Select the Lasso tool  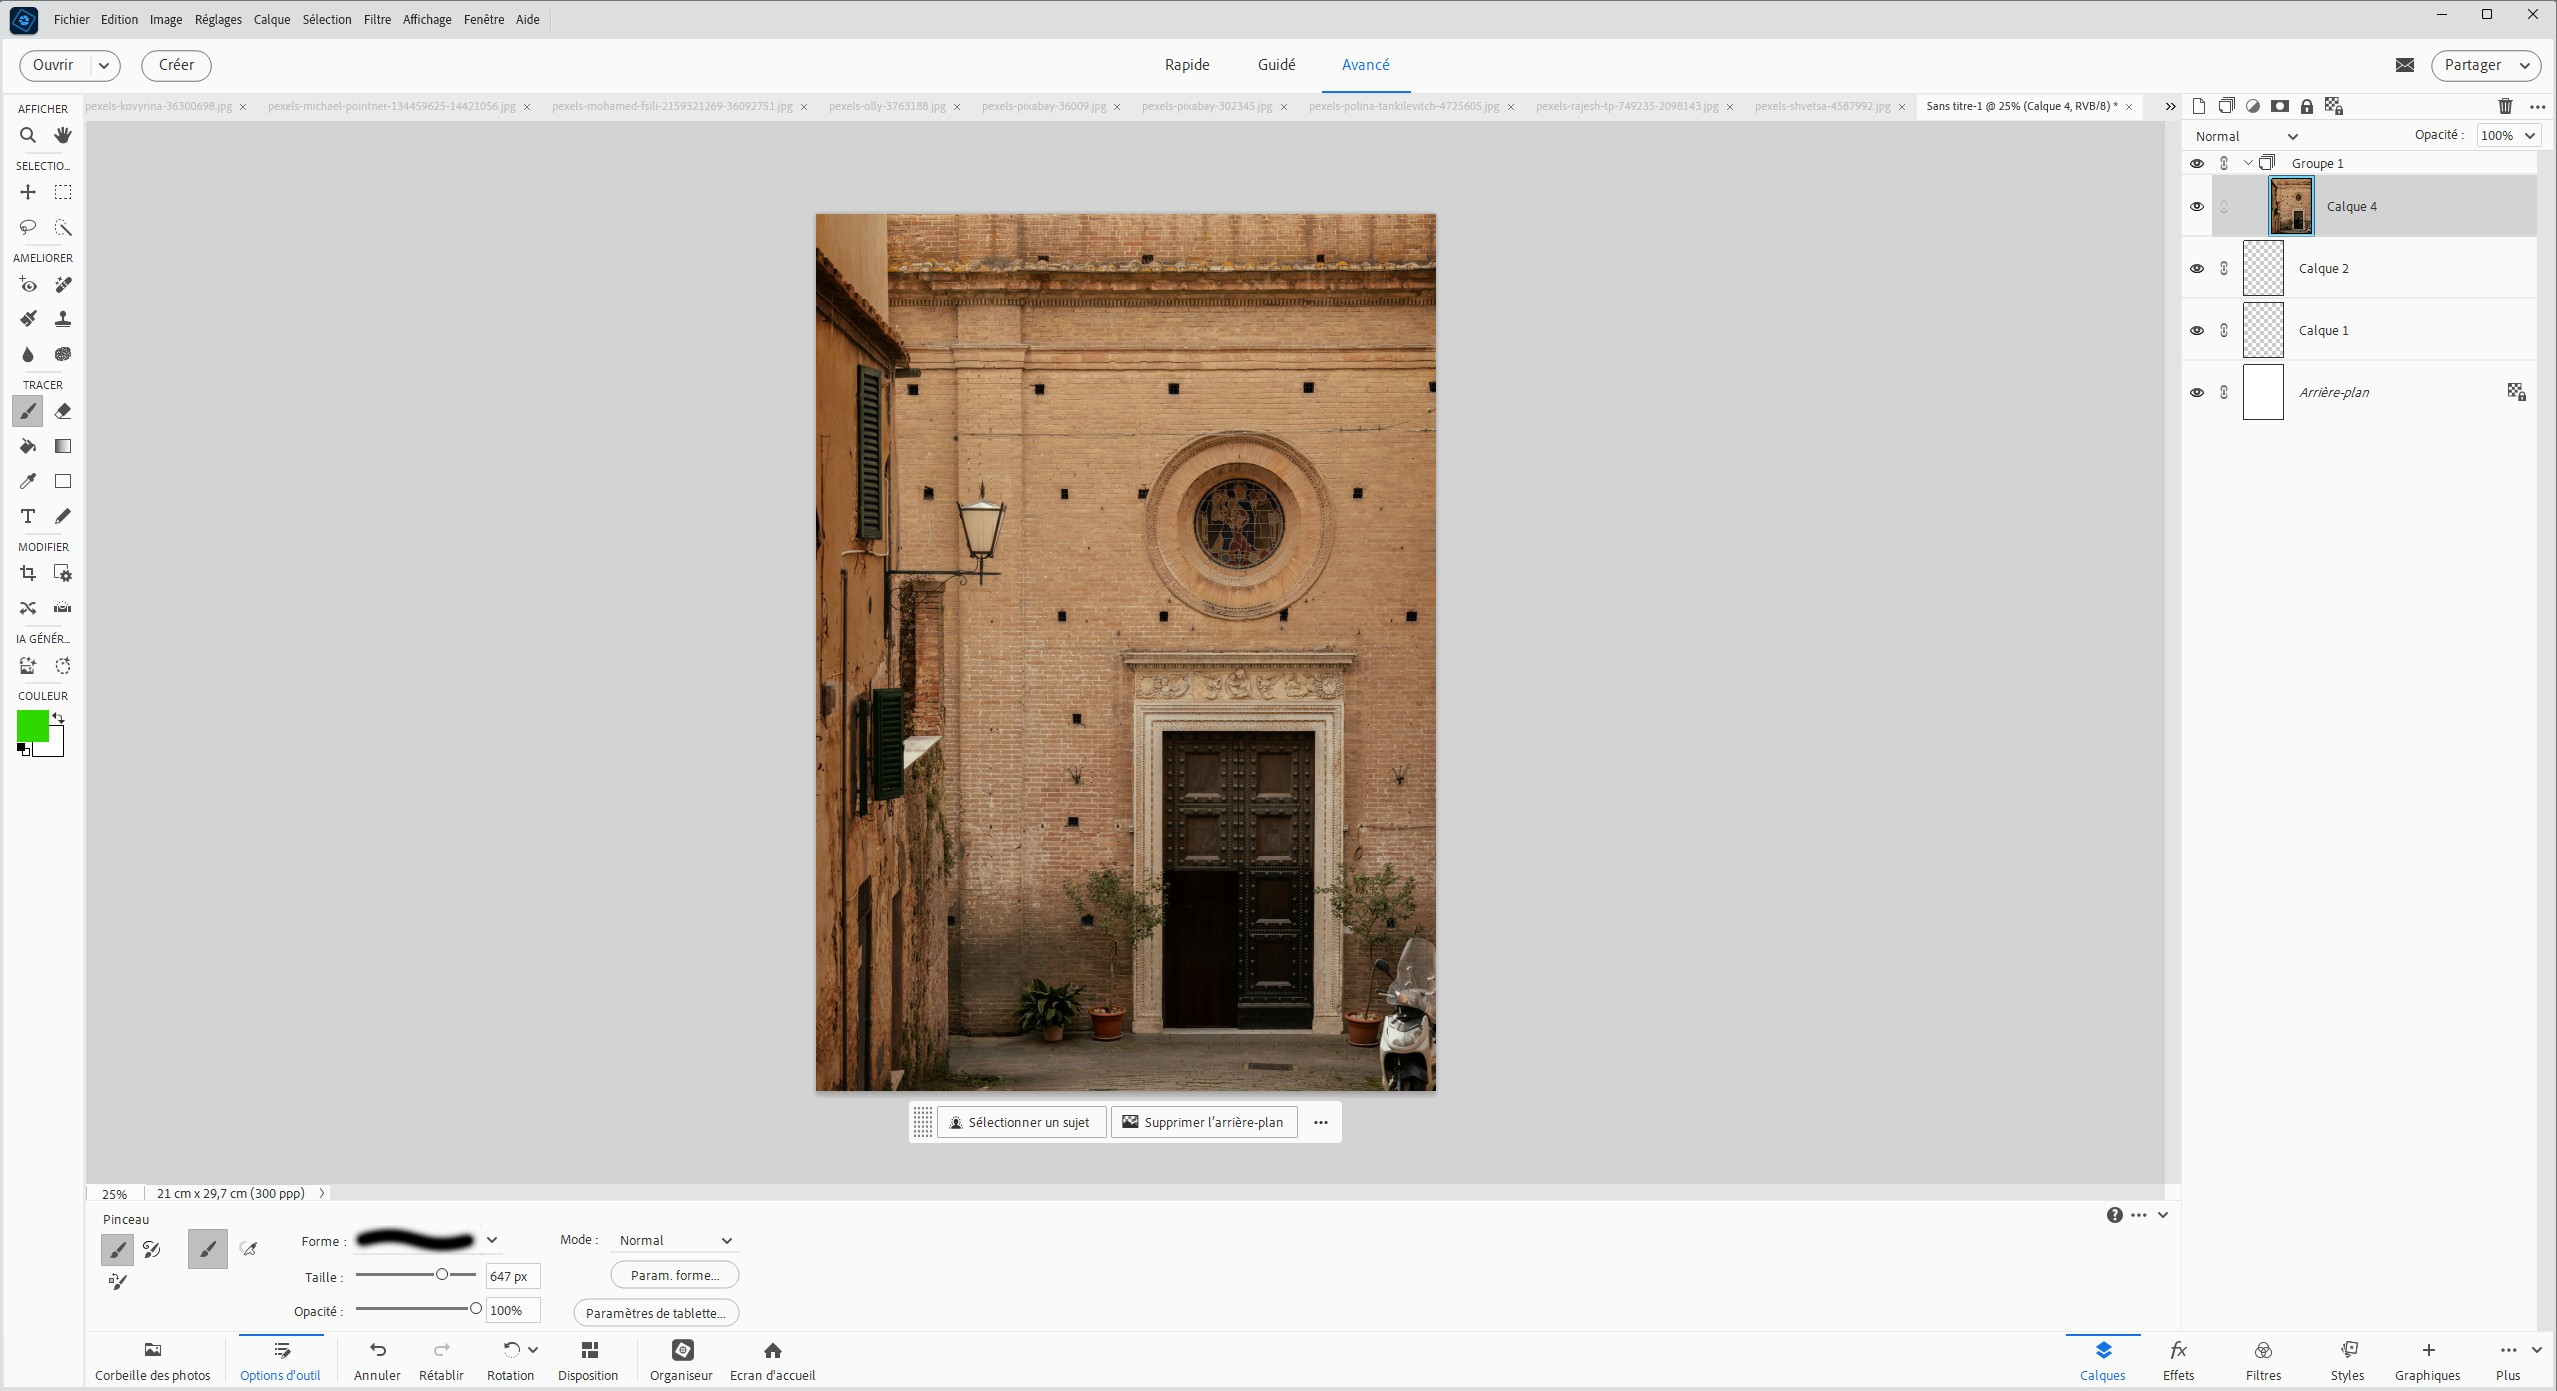28,228
